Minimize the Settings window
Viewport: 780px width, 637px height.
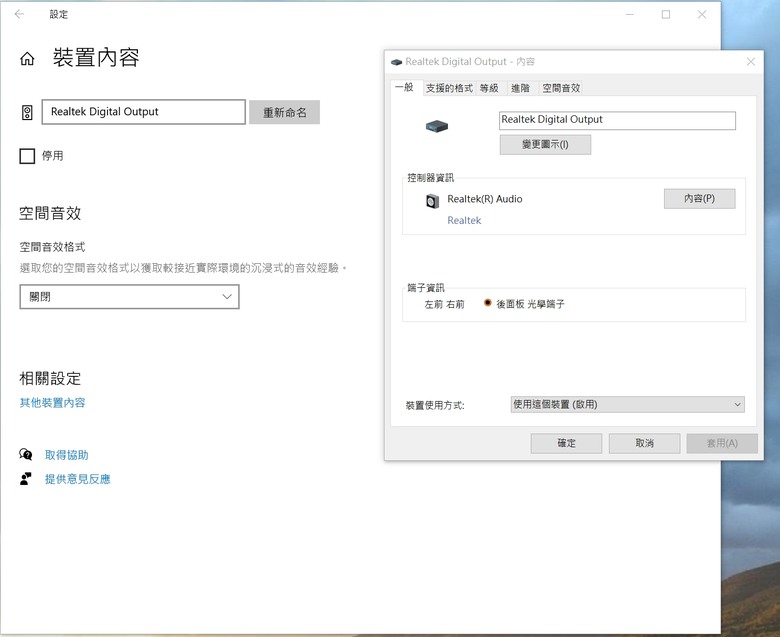(630, 14)
